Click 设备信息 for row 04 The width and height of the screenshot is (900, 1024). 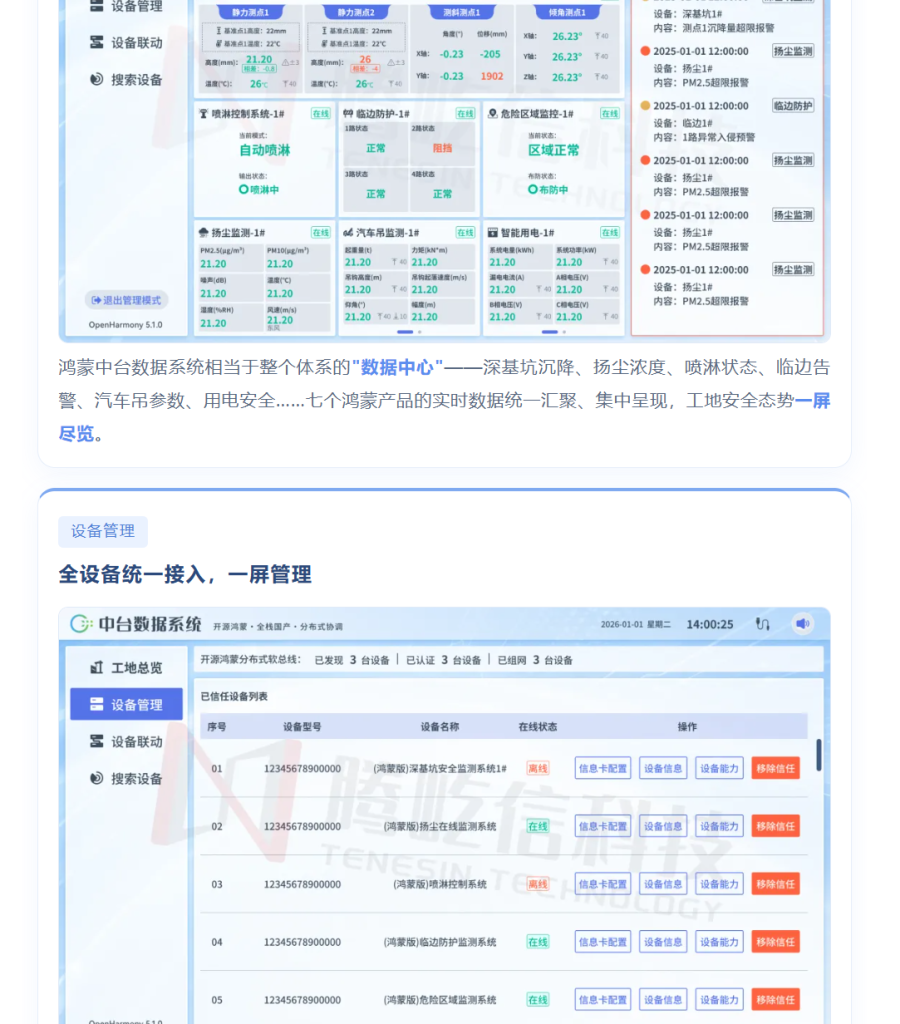pyautogui.click(x=663, y=942)
